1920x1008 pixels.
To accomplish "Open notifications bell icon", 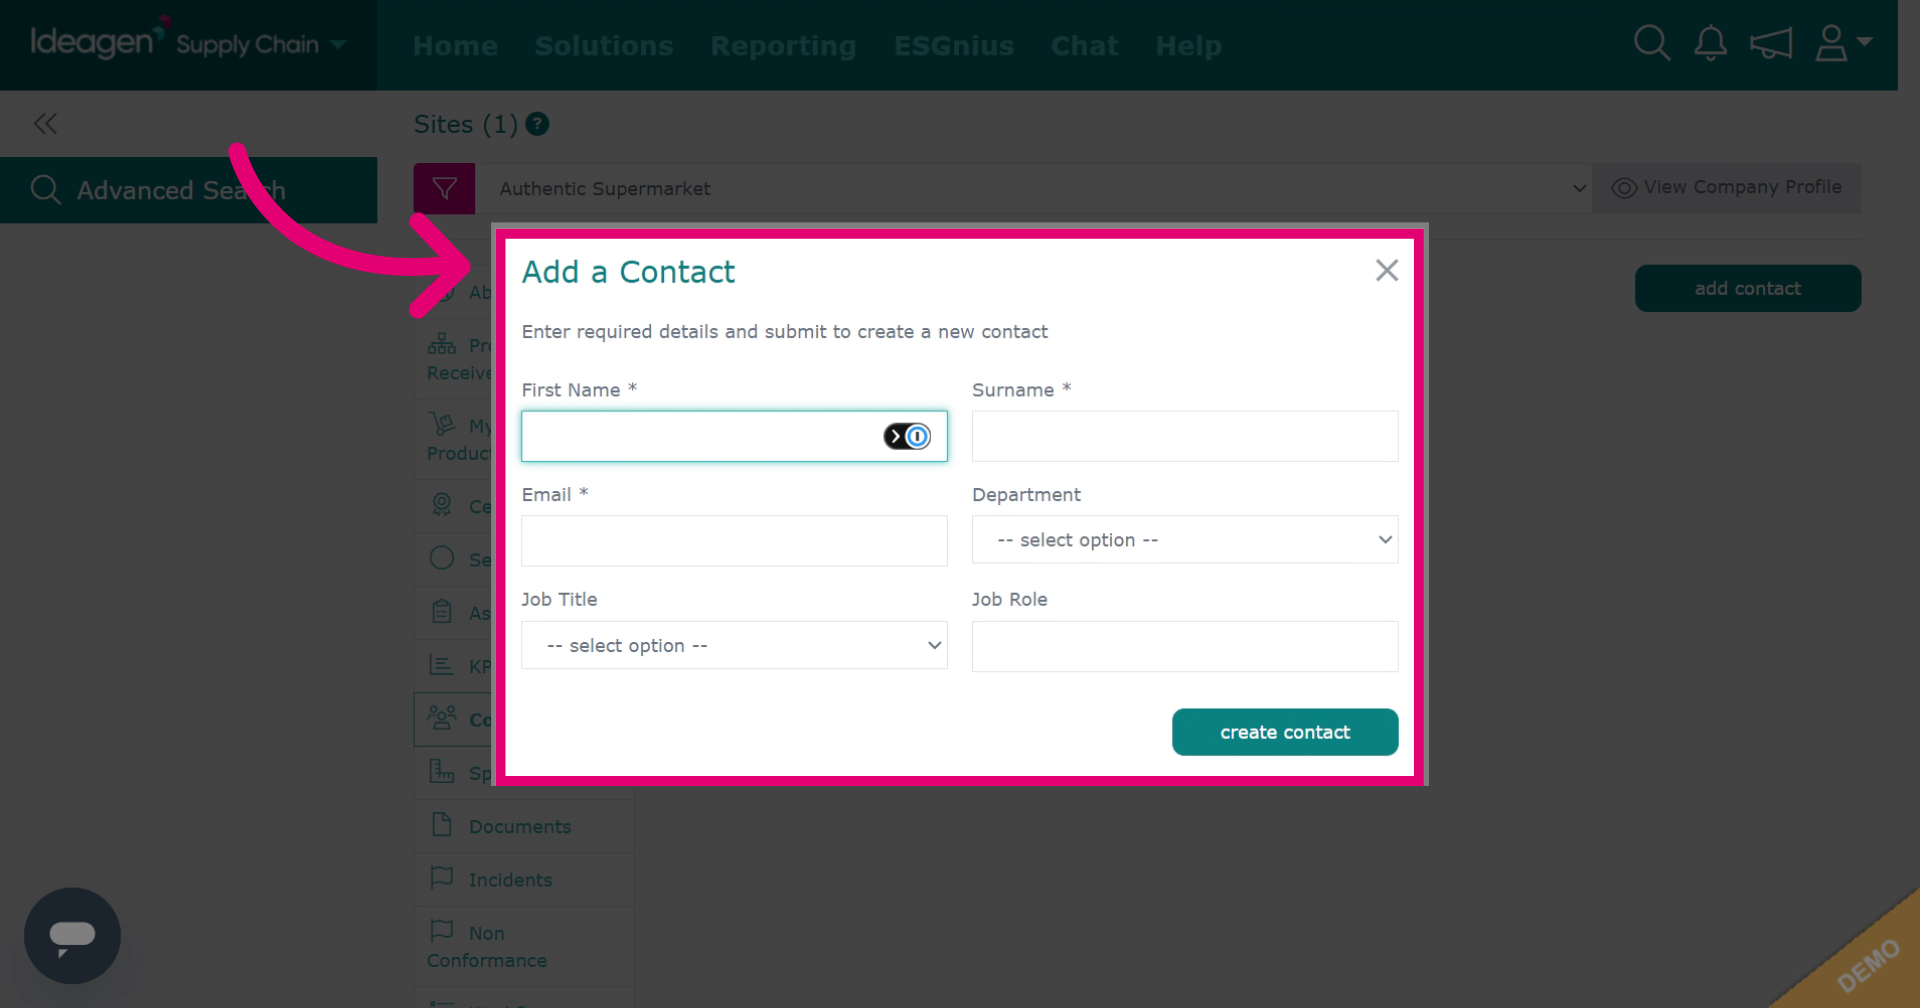I will click(x=1710, y=44).
